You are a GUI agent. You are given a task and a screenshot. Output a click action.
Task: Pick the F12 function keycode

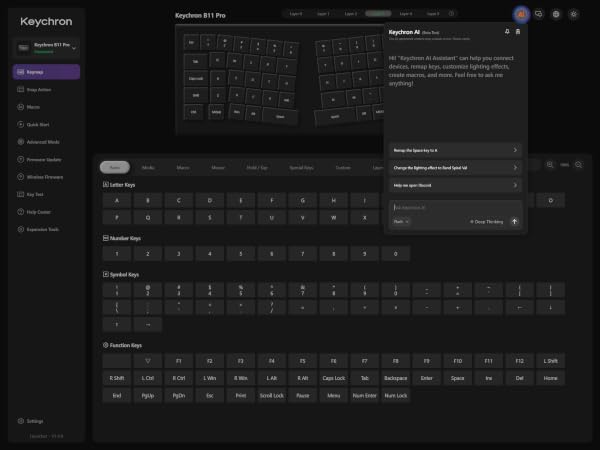(520, 361)
